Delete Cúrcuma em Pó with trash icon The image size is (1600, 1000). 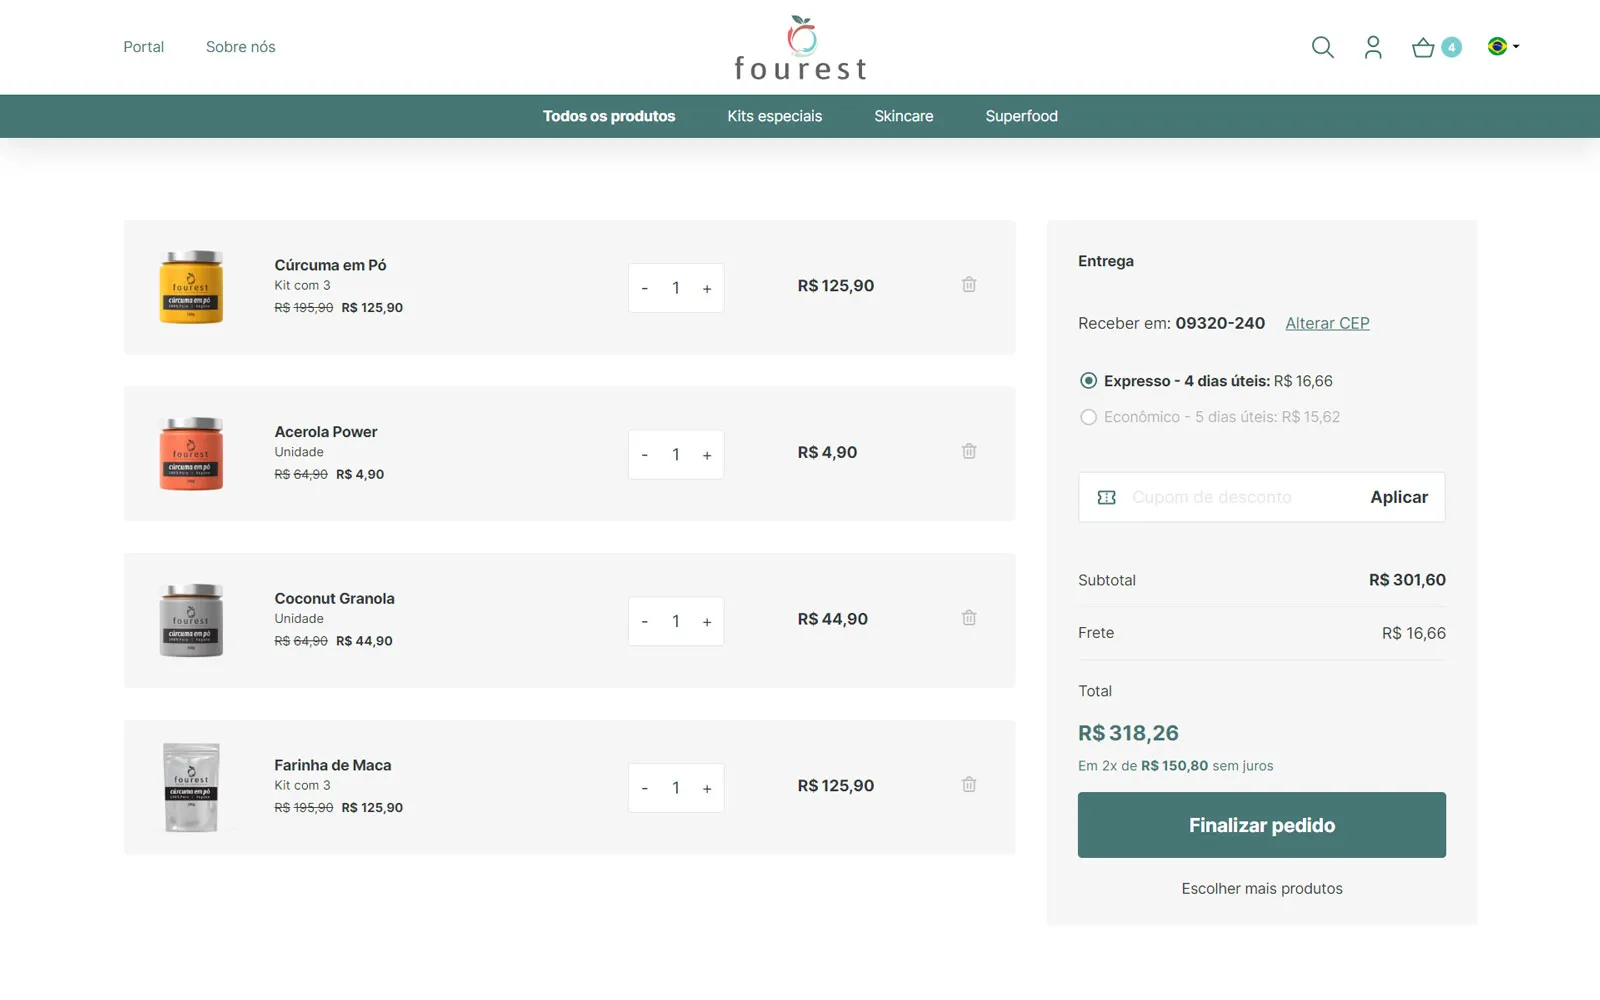pyautogui.click(x=969, y=285)
